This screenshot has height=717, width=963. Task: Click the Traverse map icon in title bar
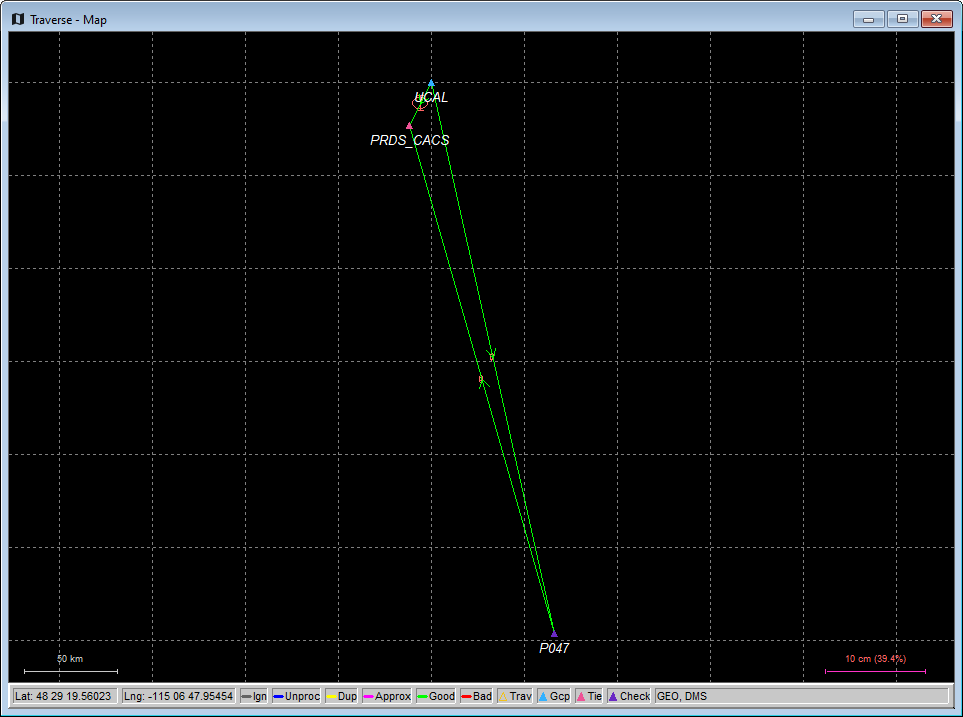tap(18, 19)
